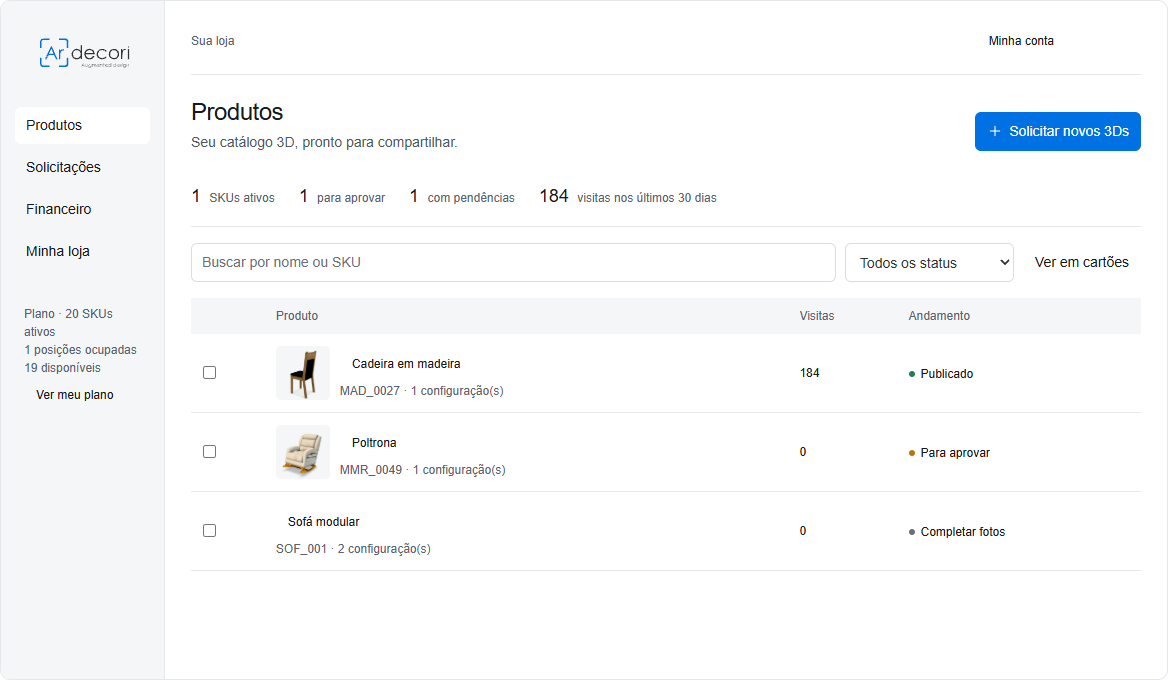Click SKU text MMR_0049 · 1 configuração(s)
This screenshot has height=680, width=1168.
[422, 469]
